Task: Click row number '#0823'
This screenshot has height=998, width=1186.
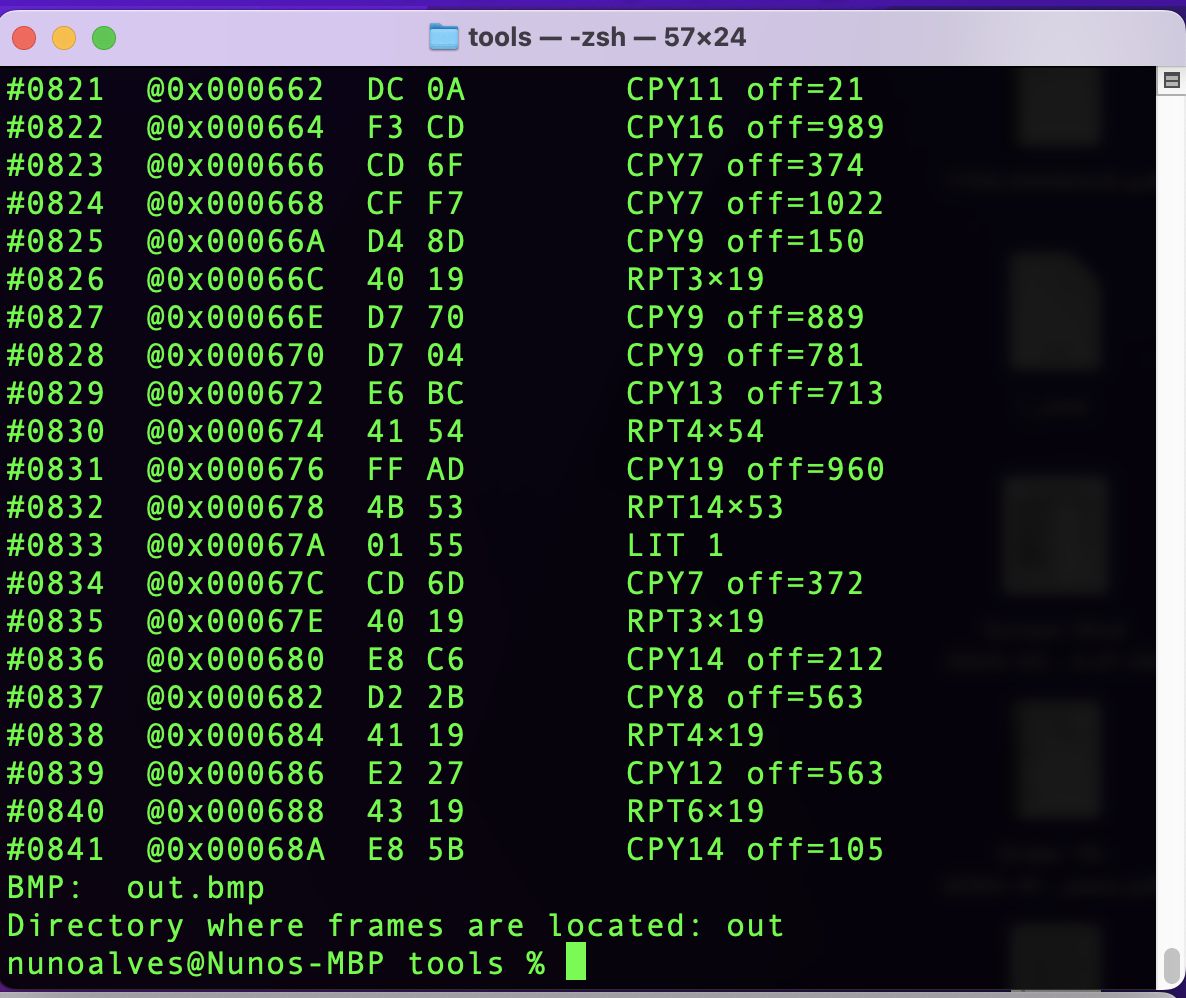Action: coord(55,166)
